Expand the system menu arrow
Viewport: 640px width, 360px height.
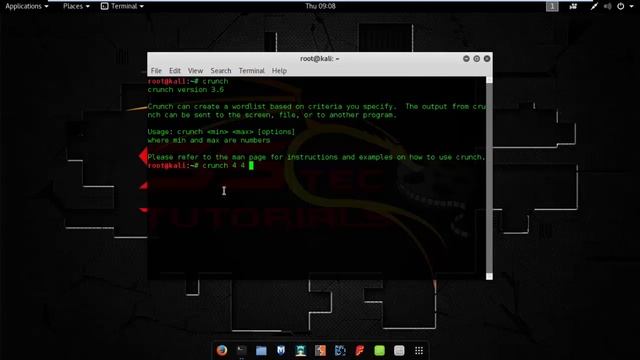[631, 7]
